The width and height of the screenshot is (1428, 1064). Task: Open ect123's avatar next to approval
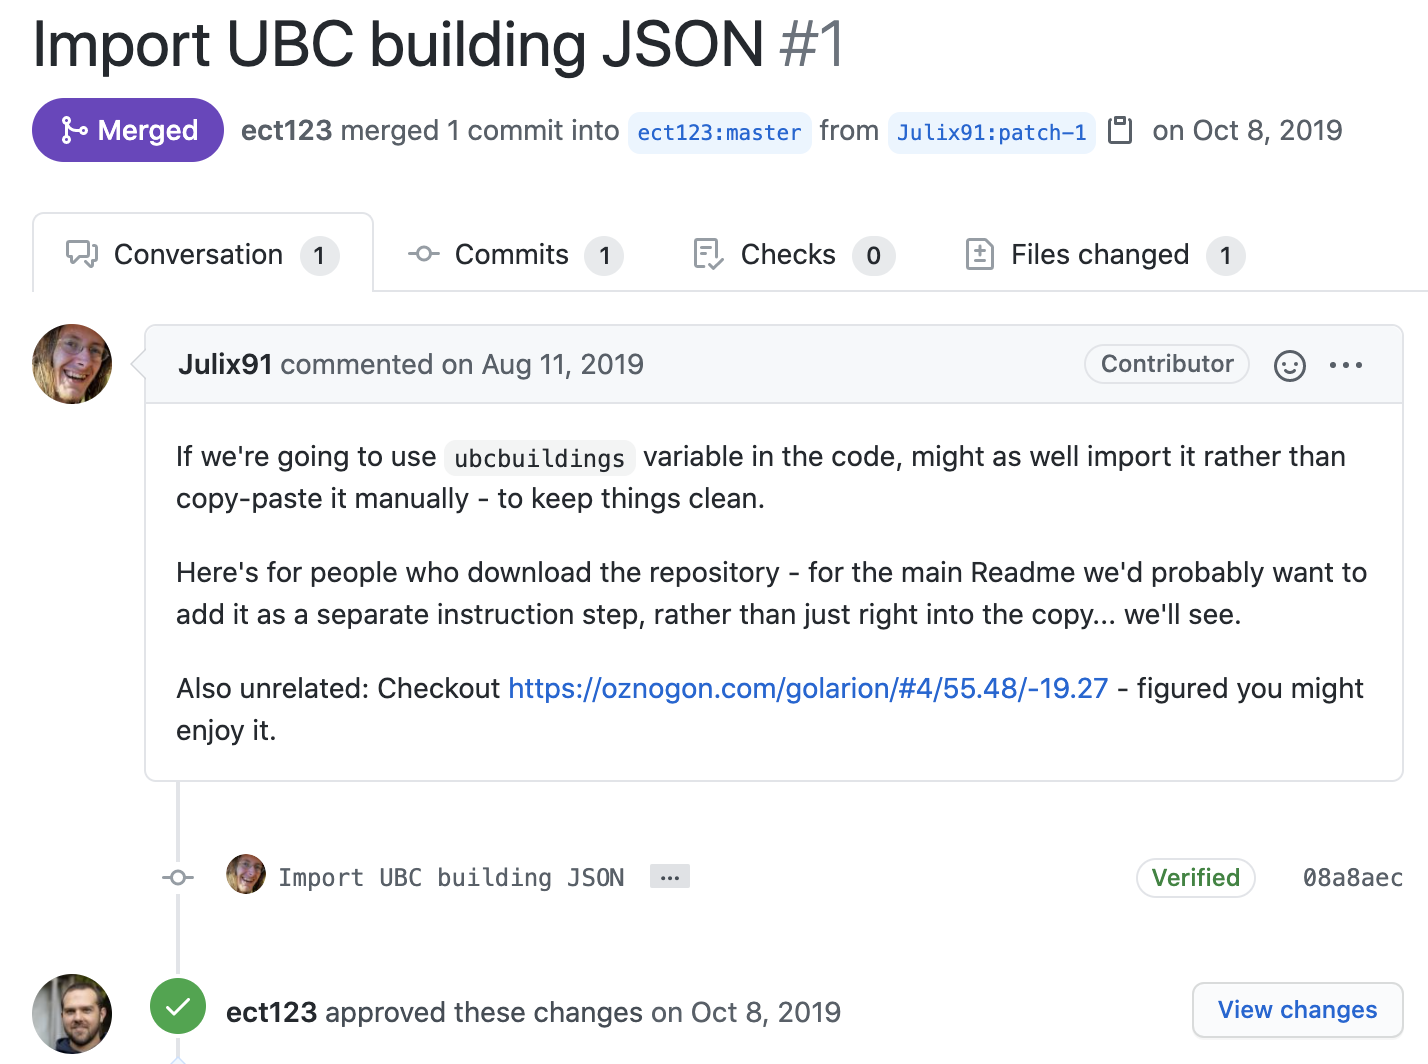(x=72, y=1014)
